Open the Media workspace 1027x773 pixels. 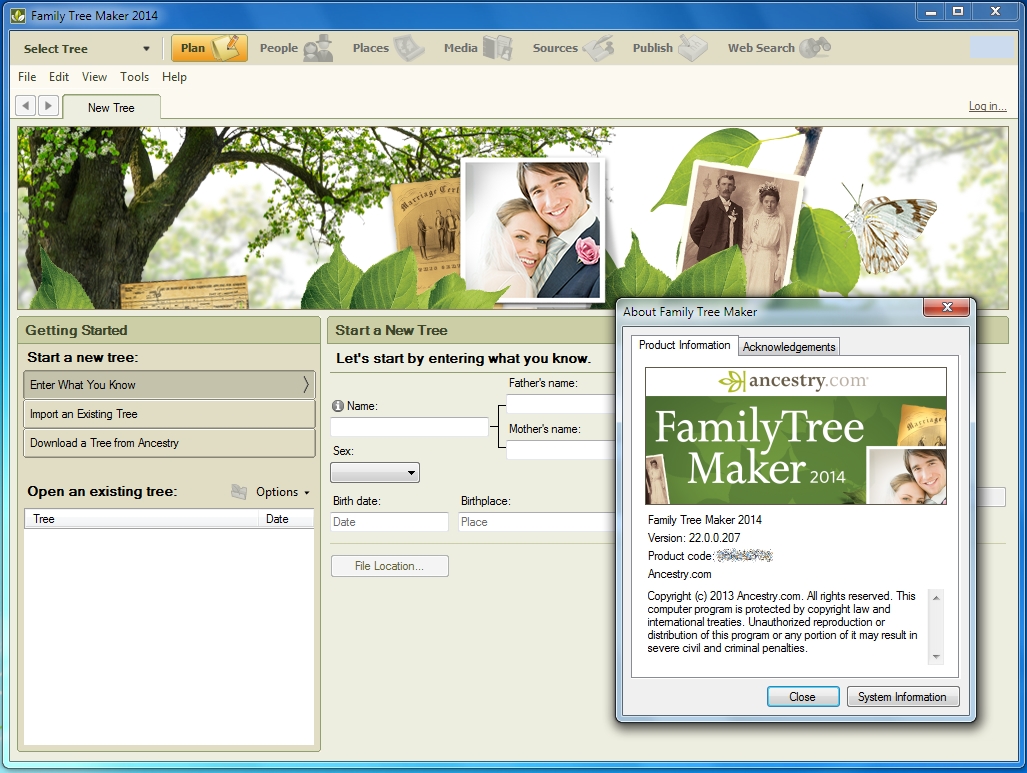[x=477, y=48]
